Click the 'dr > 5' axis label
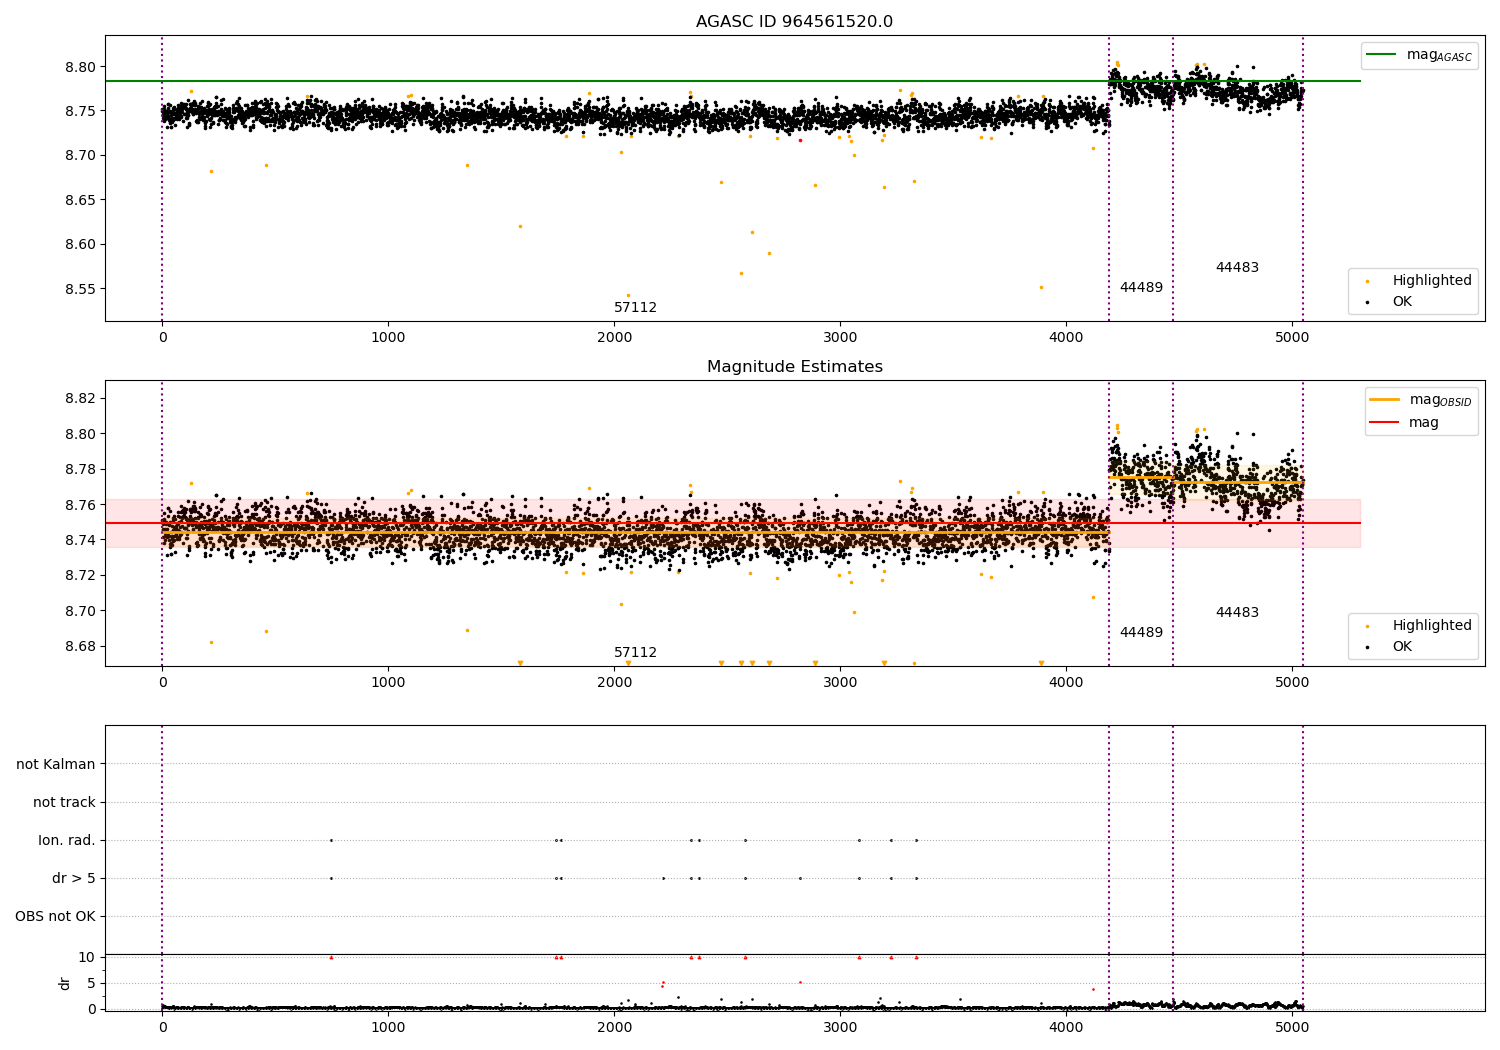Image resolution: width=1500 pixels, height=1050 pixels. (x=74, y=878)
